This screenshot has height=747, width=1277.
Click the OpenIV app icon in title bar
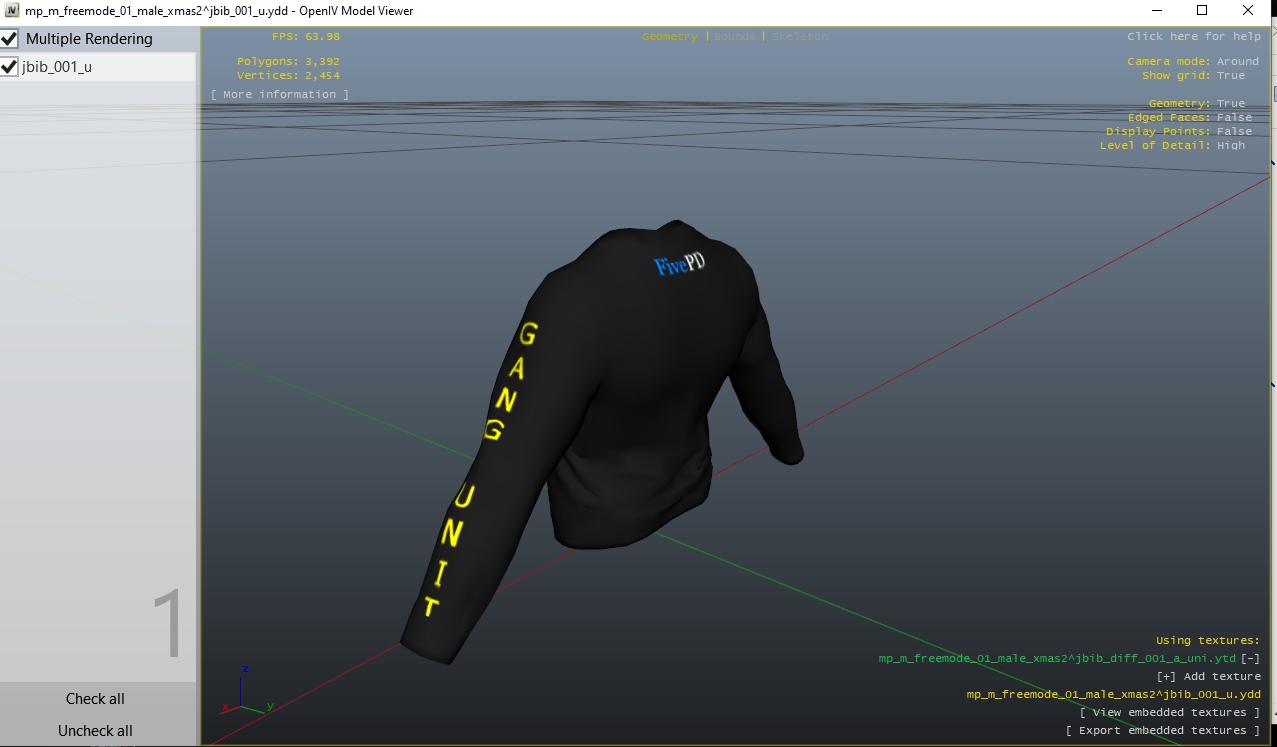[x=12, y=11]
